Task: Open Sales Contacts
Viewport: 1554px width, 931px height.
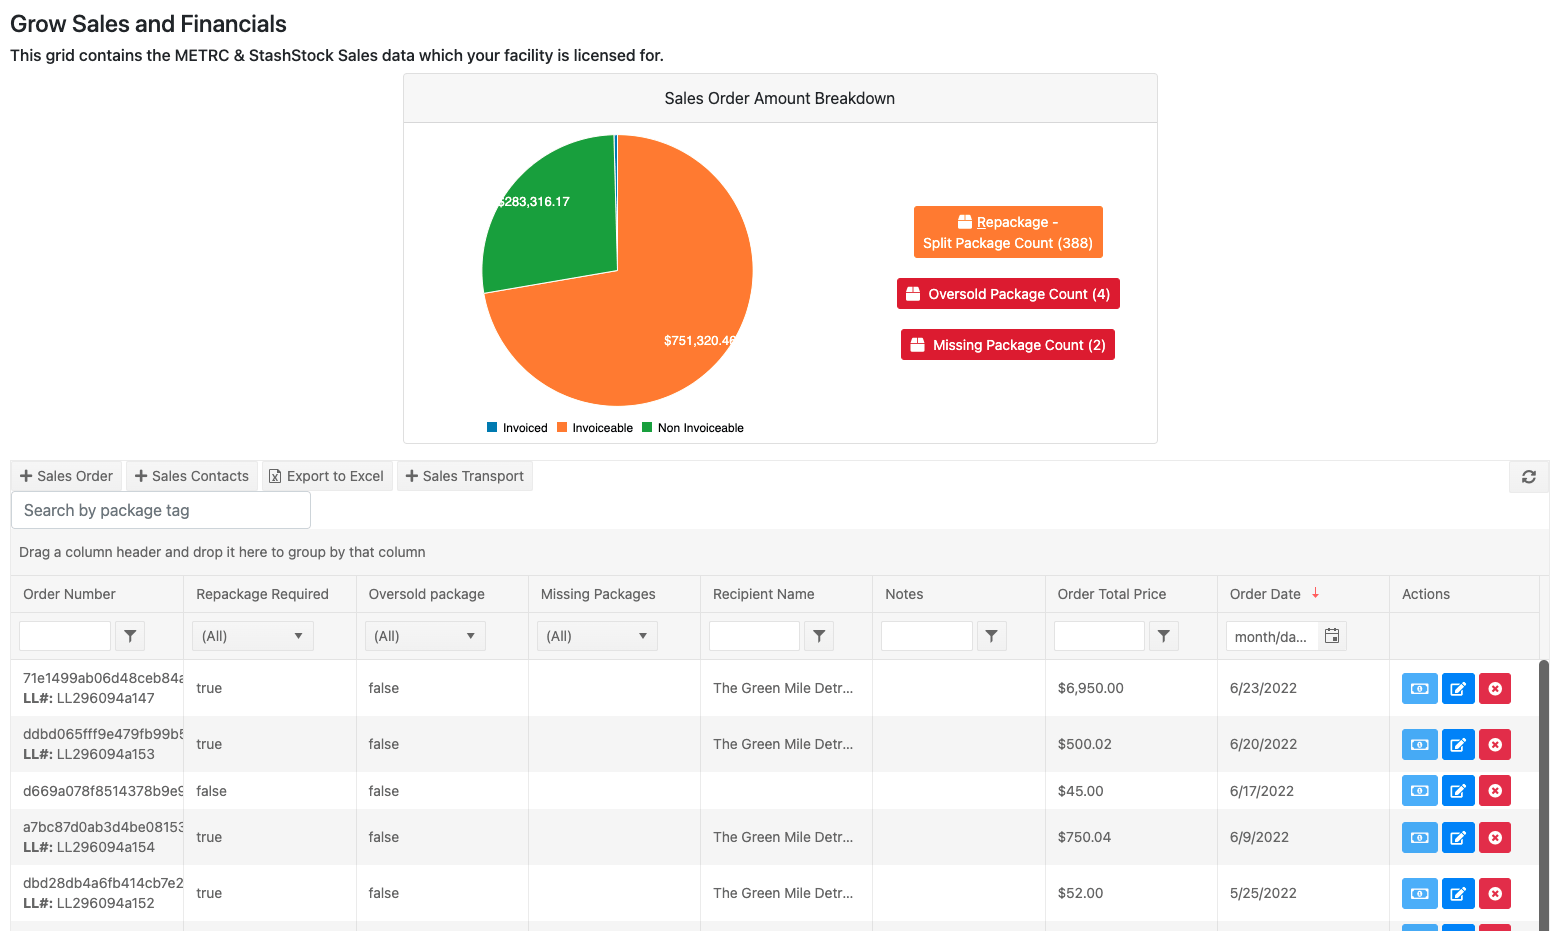Action: click(192, 476)
